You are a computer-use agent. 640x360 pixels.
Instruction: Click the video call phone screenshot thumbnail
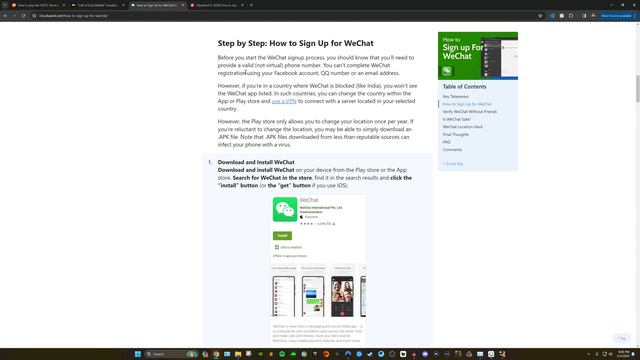tap(342, 296)
